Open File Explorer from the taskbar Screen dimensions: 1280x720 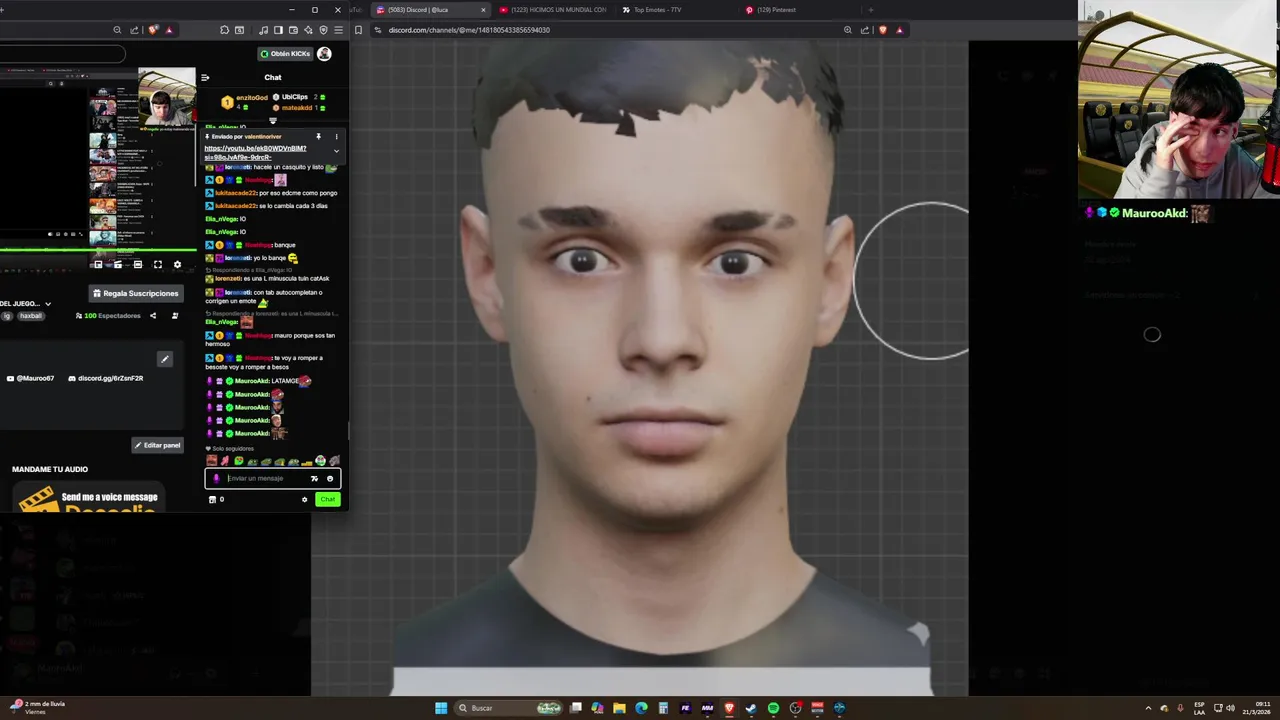coord(619,708)
